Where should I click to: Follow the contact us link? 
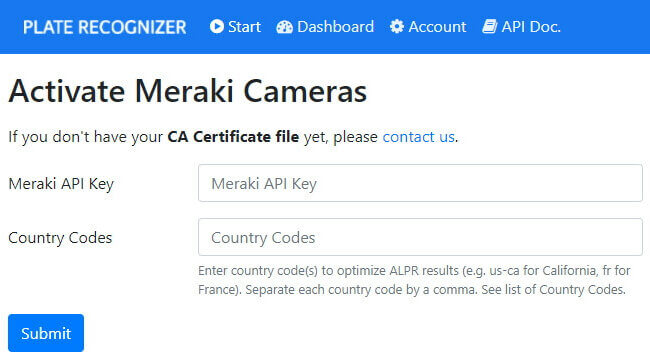418,137
